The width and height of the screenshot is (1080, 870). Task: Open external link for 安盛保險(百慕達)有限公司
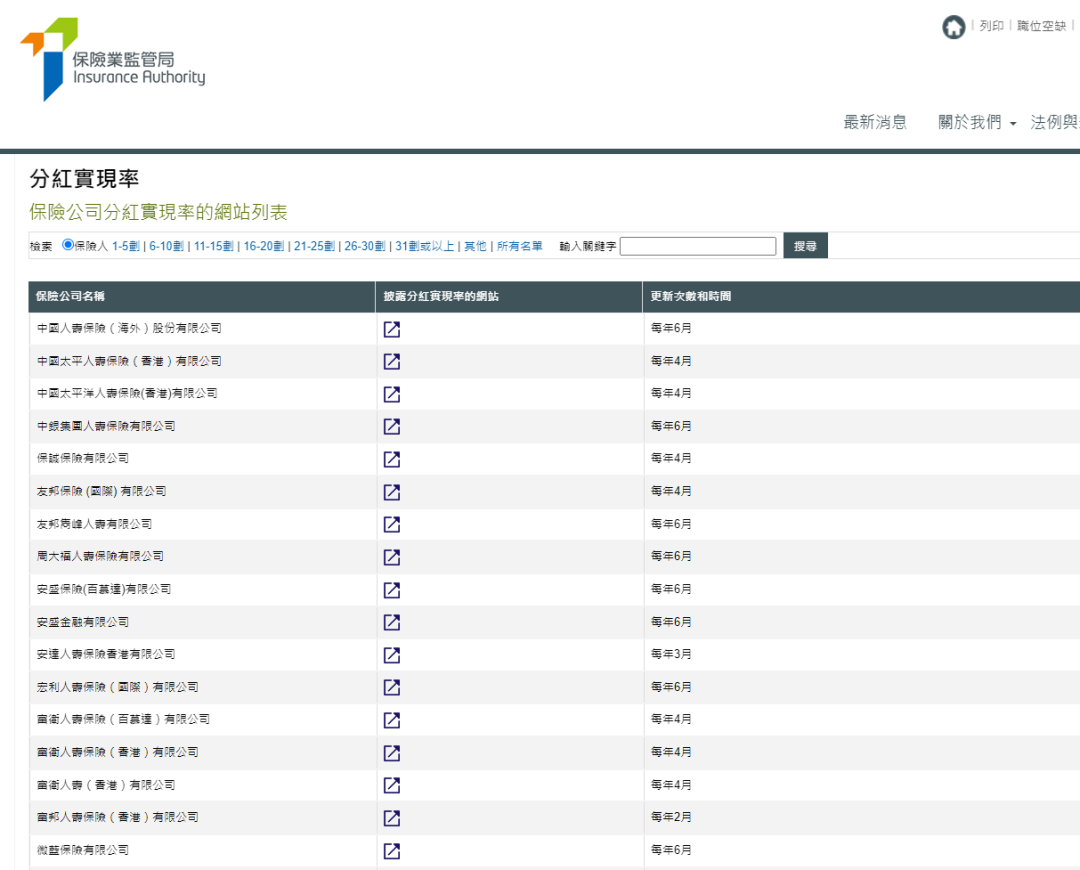point(392,590)
